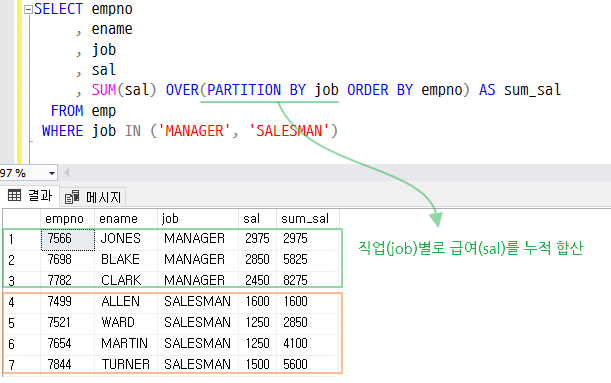Viewport: 611px width, 383px height.
Task: Select row header 1 in results grid
Action: pos(21,239)
